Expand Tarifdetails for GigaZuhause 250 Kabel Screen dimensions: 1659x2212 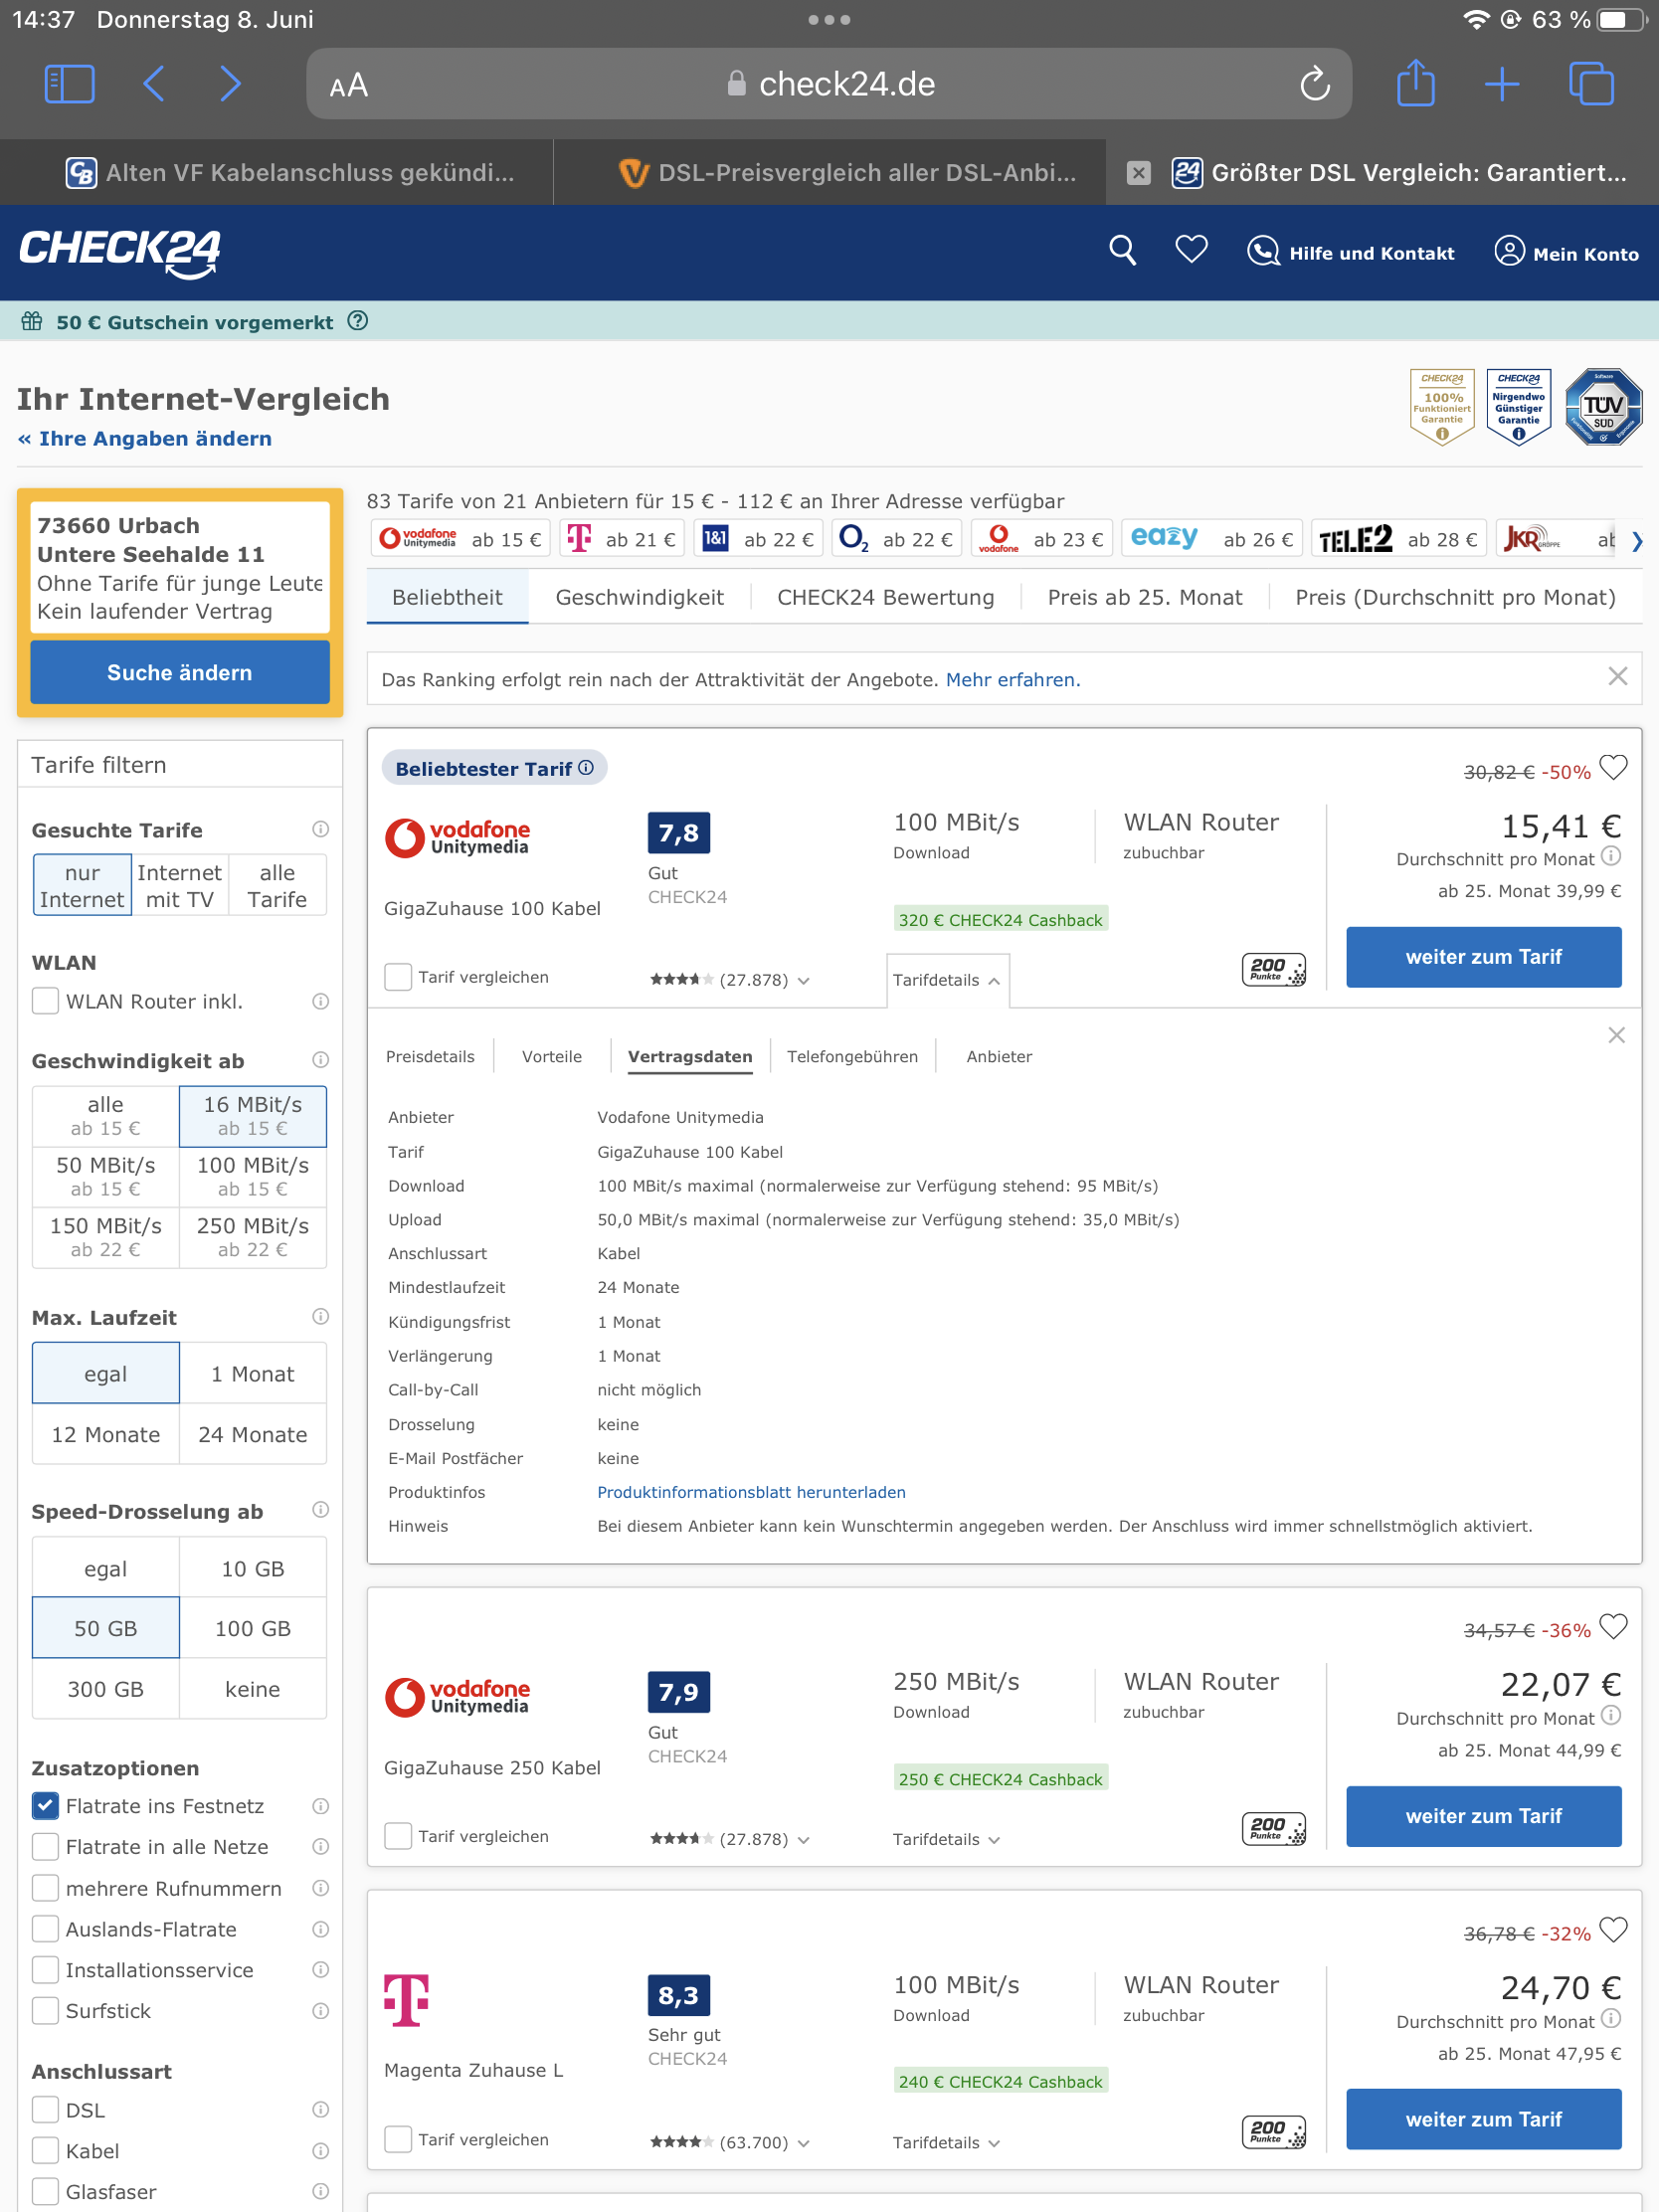coord(946,1839)
